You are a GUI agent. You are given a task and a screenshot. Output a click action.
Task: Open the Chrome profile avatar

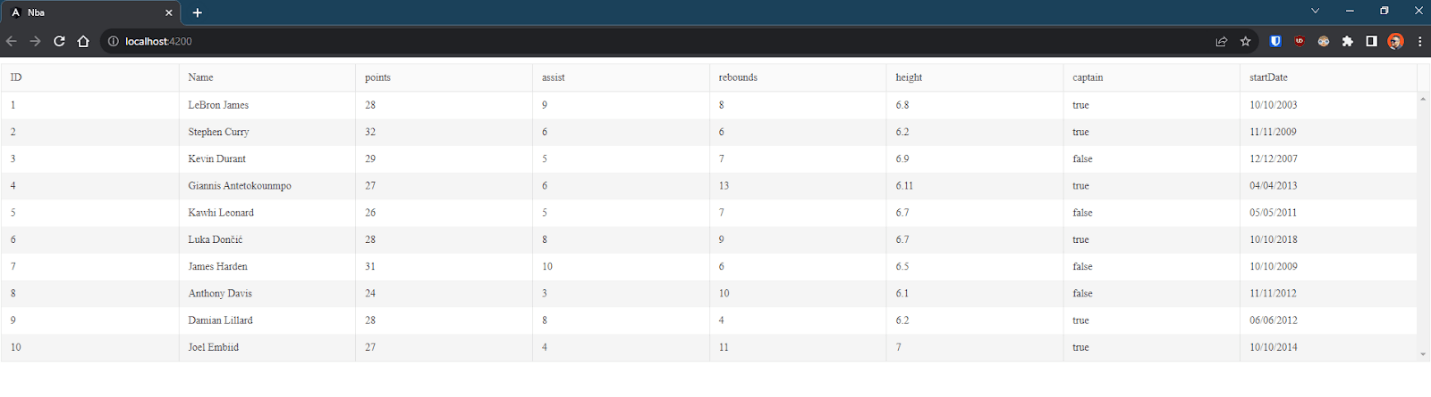(1396, 41)
